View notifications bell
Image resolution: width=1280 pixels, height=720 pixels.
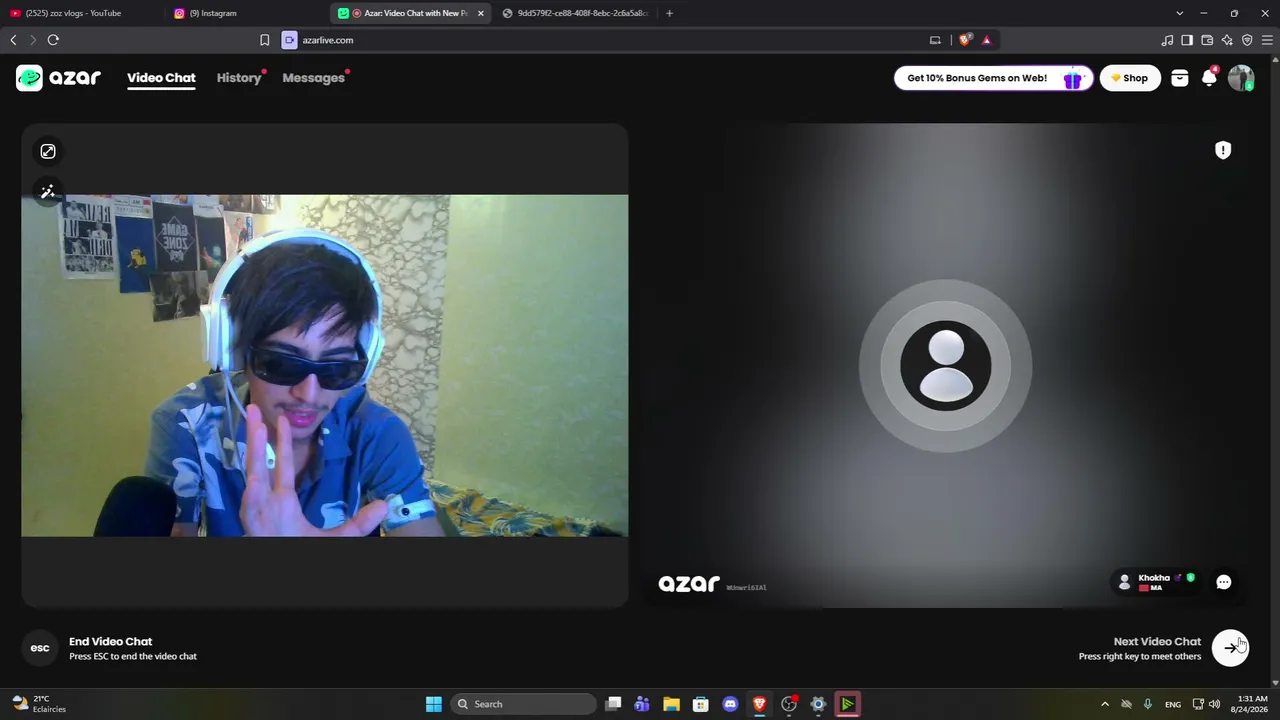1210,78
